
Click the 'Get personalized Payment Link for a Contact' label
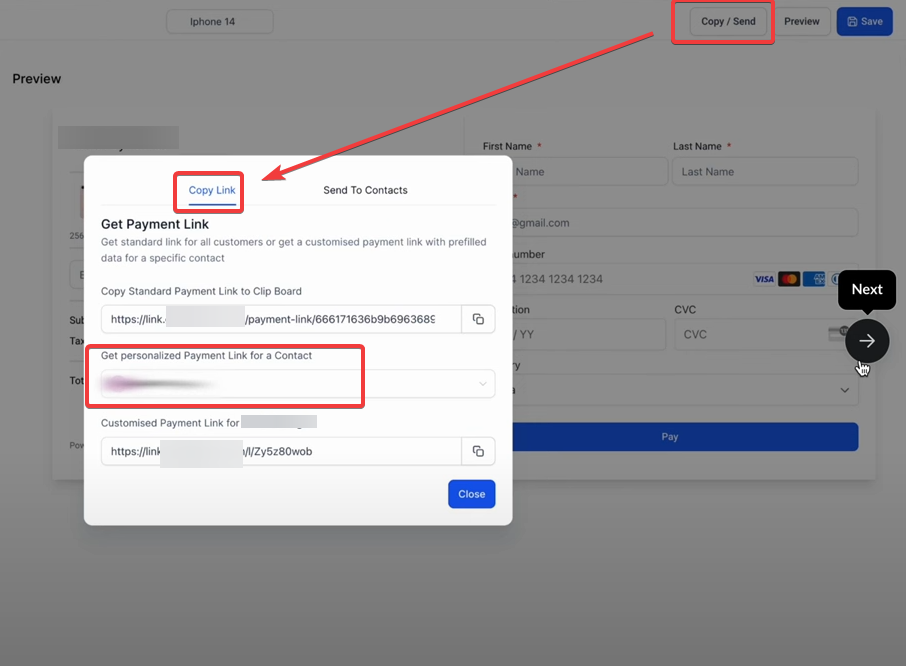pyautogui.click(x=206, y=356)
